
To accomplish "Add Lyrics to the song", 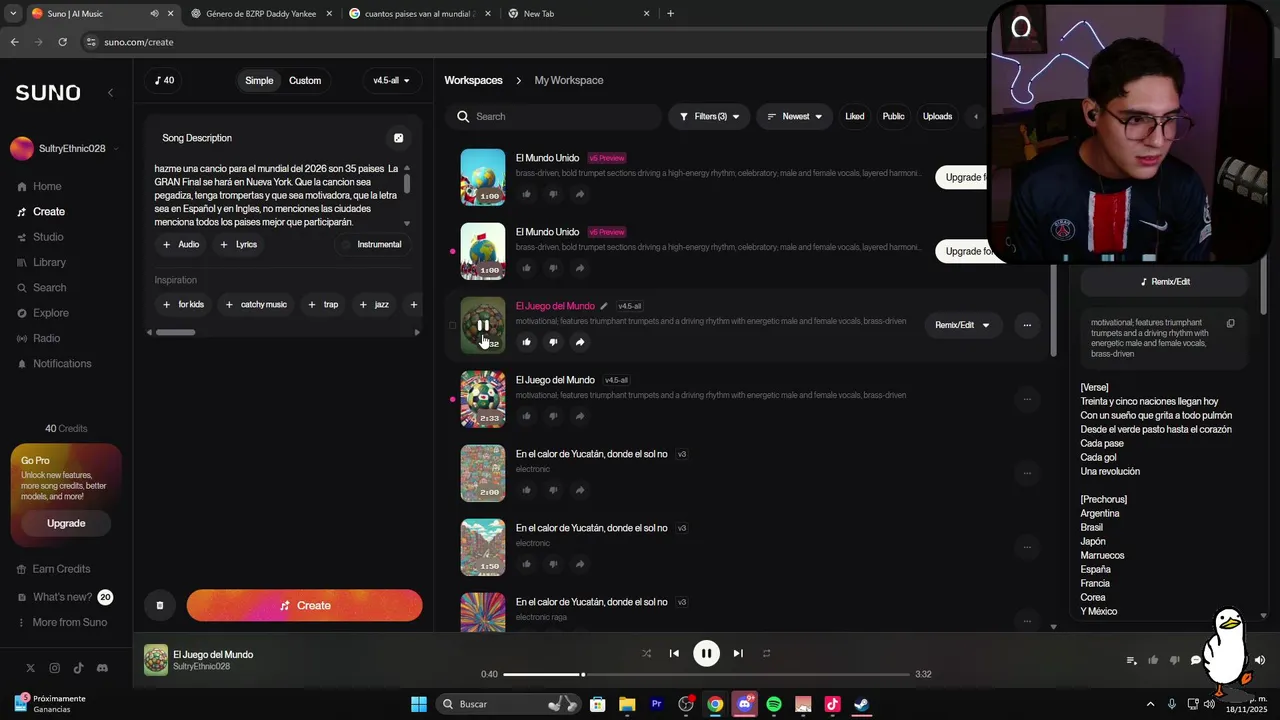I will (238, 244).
